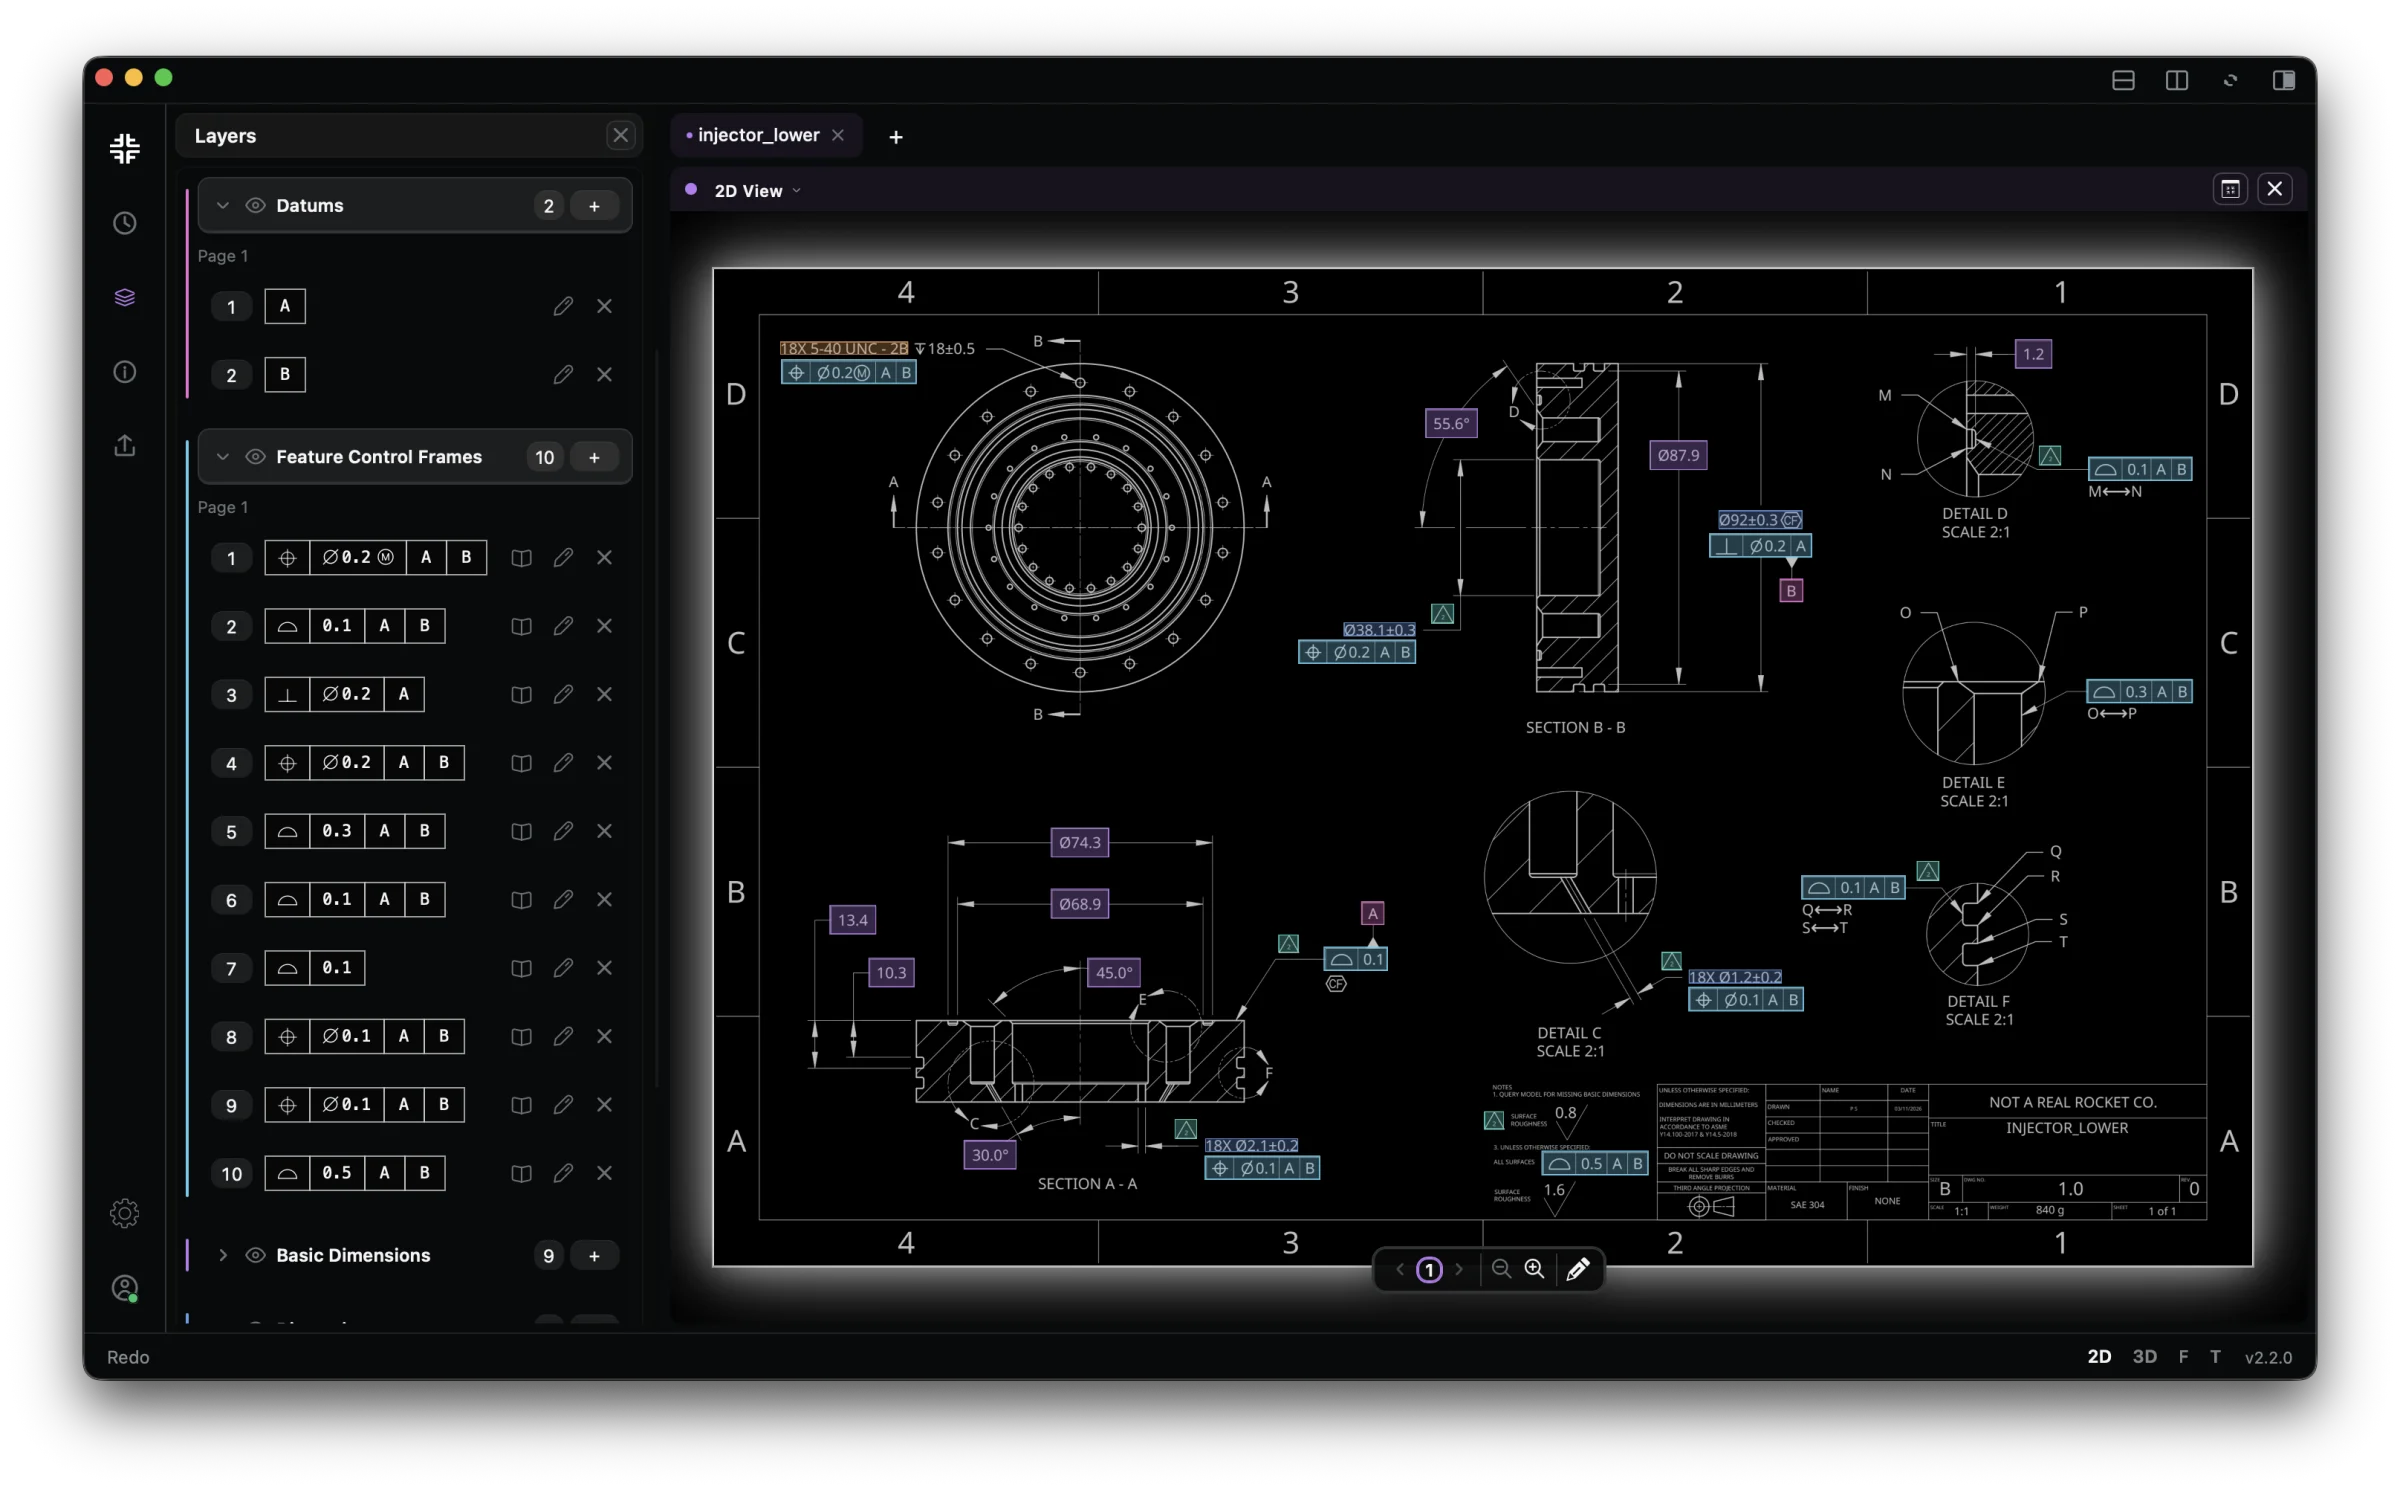Select frame 2 profile 0.1 A B
Image resolution: width=2400 pixels, height=1490 pixels.
(x=355, y=626)
